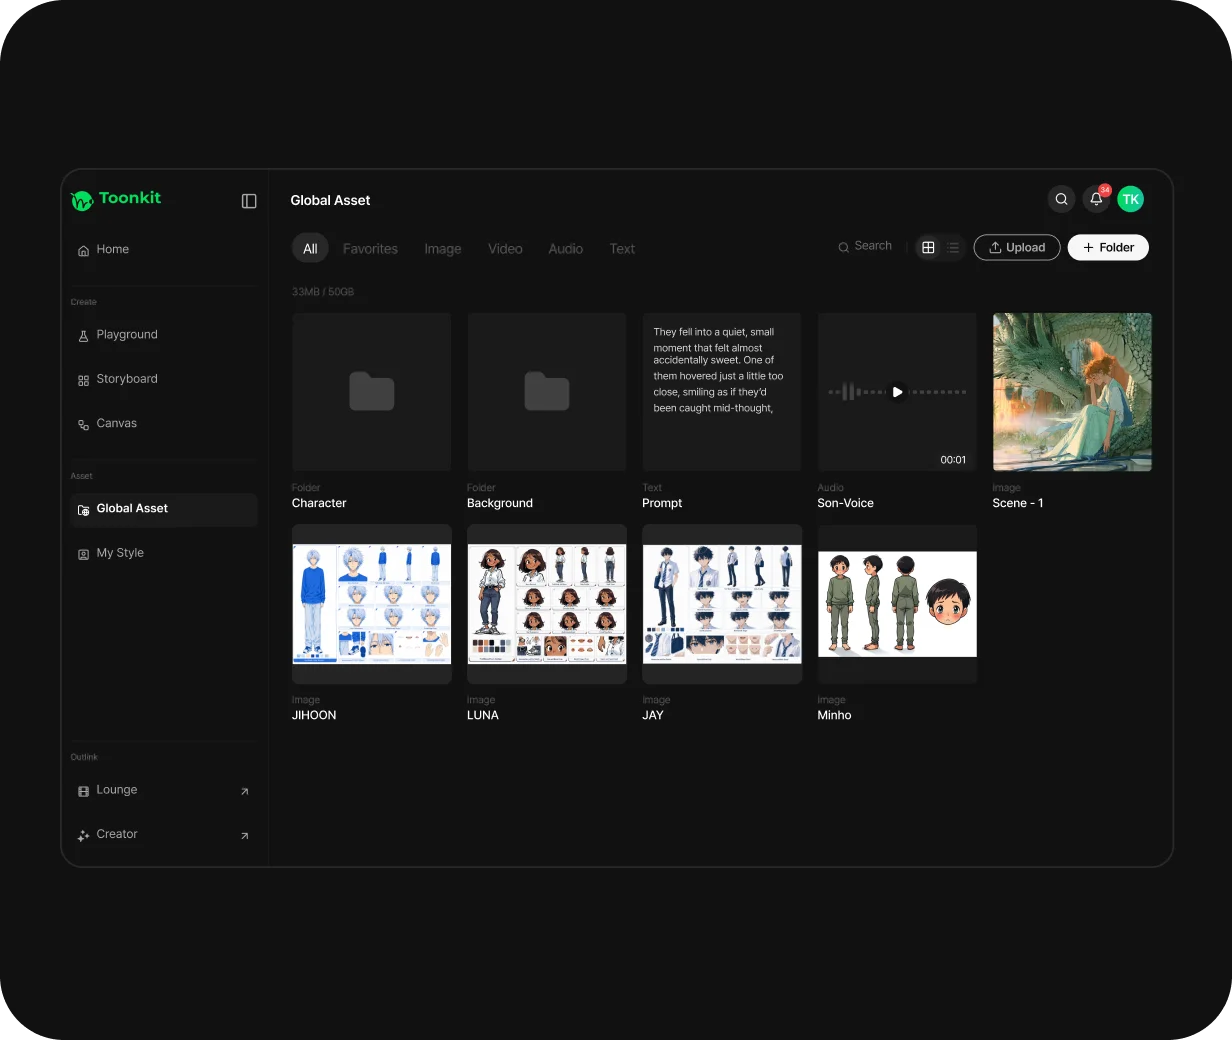Click the Upload button
The image size is (1232, 1040).
point(1017,247)
